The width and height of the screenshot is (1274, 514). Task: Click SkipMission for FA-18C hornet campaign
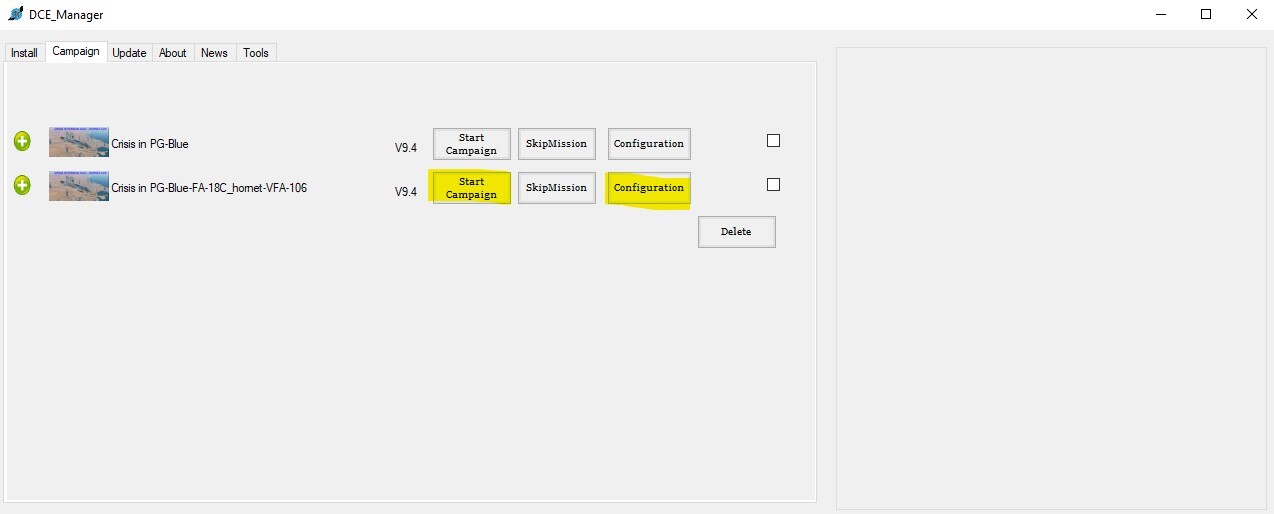tap(557, 188)
